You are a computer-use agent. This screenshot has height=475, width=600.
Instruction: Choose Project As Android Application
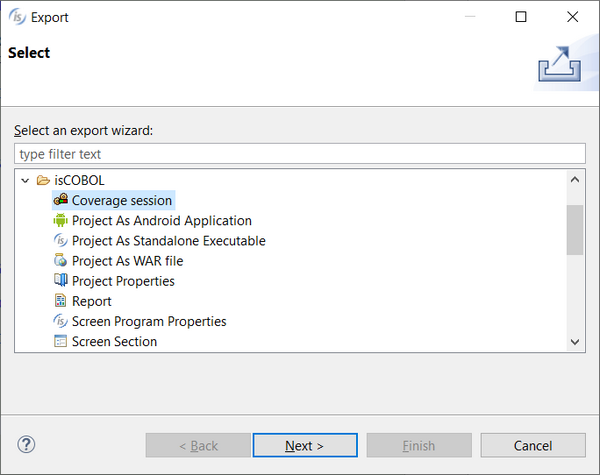[x=161, y=220]
